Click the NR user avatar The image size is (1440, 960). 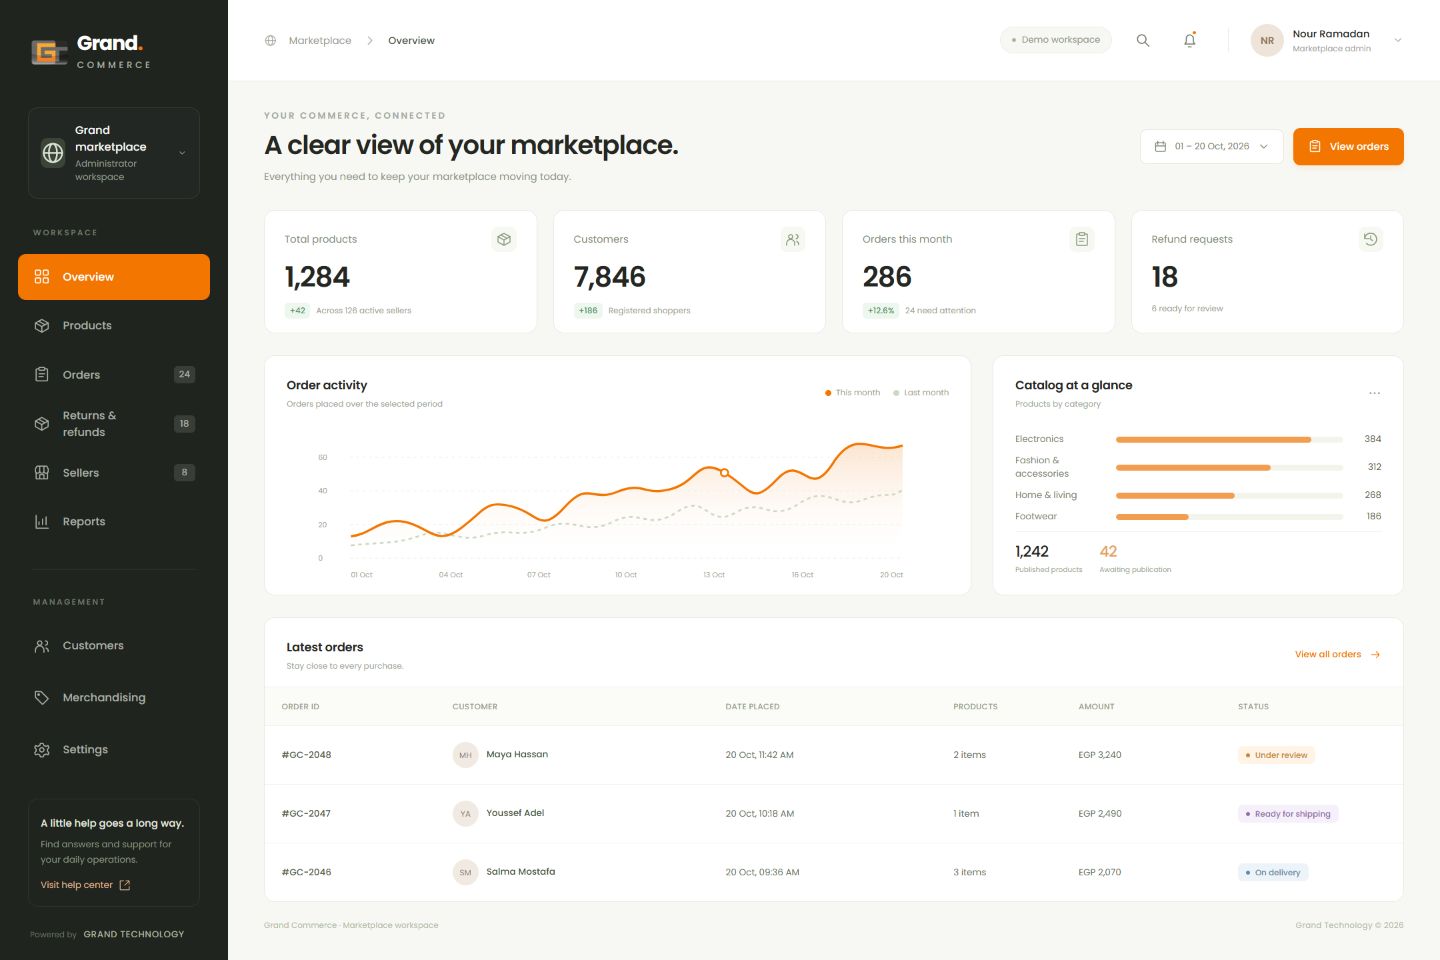coord(1267,40)
